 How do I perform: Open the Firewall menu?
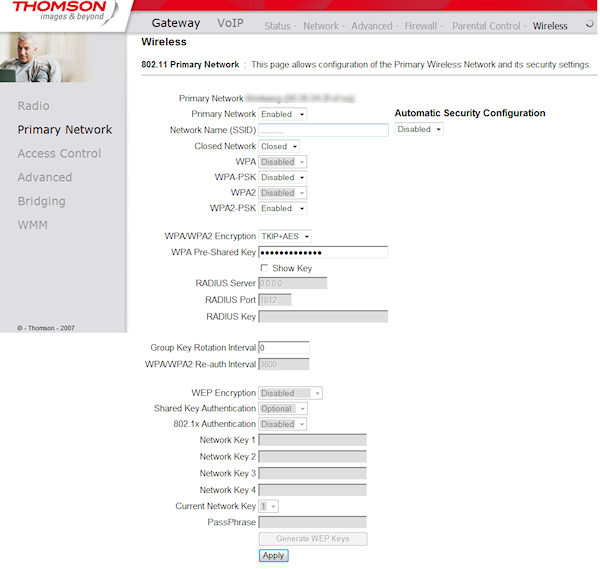pos(421,26)
